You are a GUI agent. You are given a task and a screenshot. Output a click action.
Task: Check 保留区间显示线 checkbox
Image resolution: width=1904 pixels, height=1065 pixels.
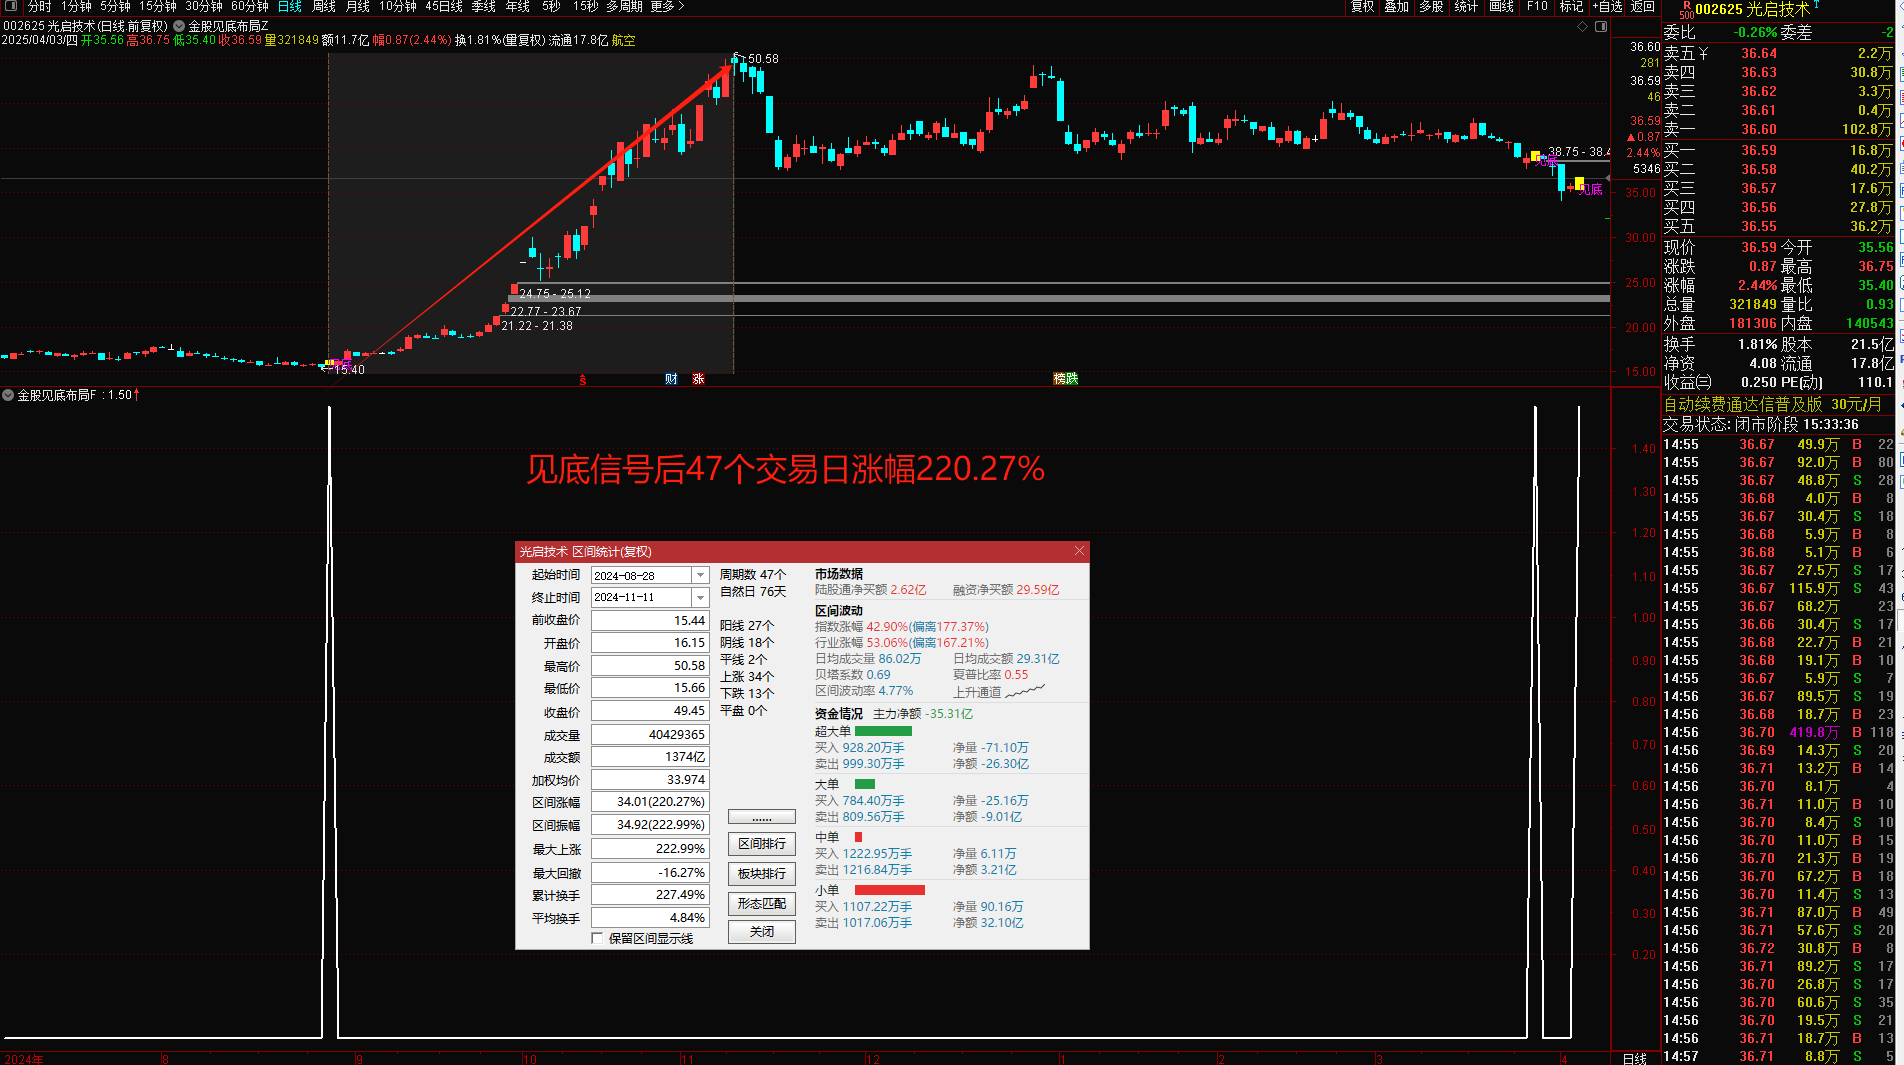[x=597, y=938]
